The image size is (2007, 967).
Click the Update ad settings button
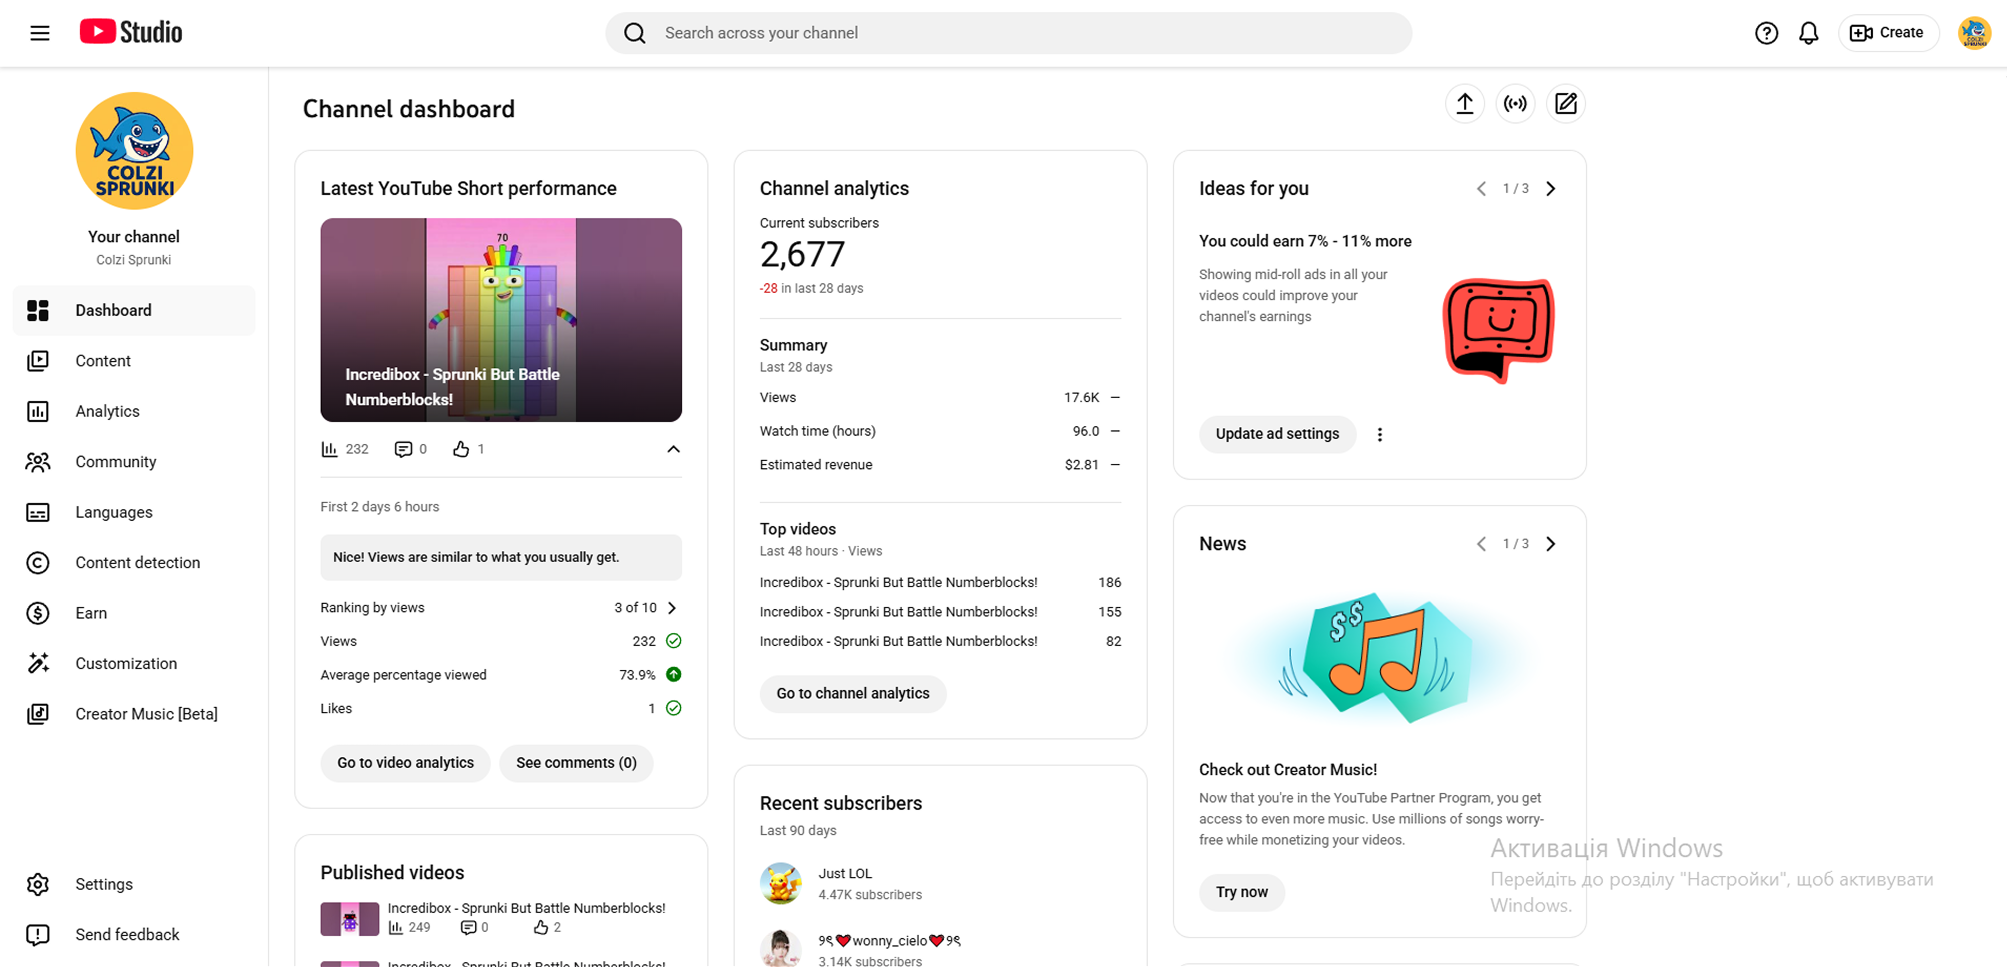click(x=1276, y=434)
